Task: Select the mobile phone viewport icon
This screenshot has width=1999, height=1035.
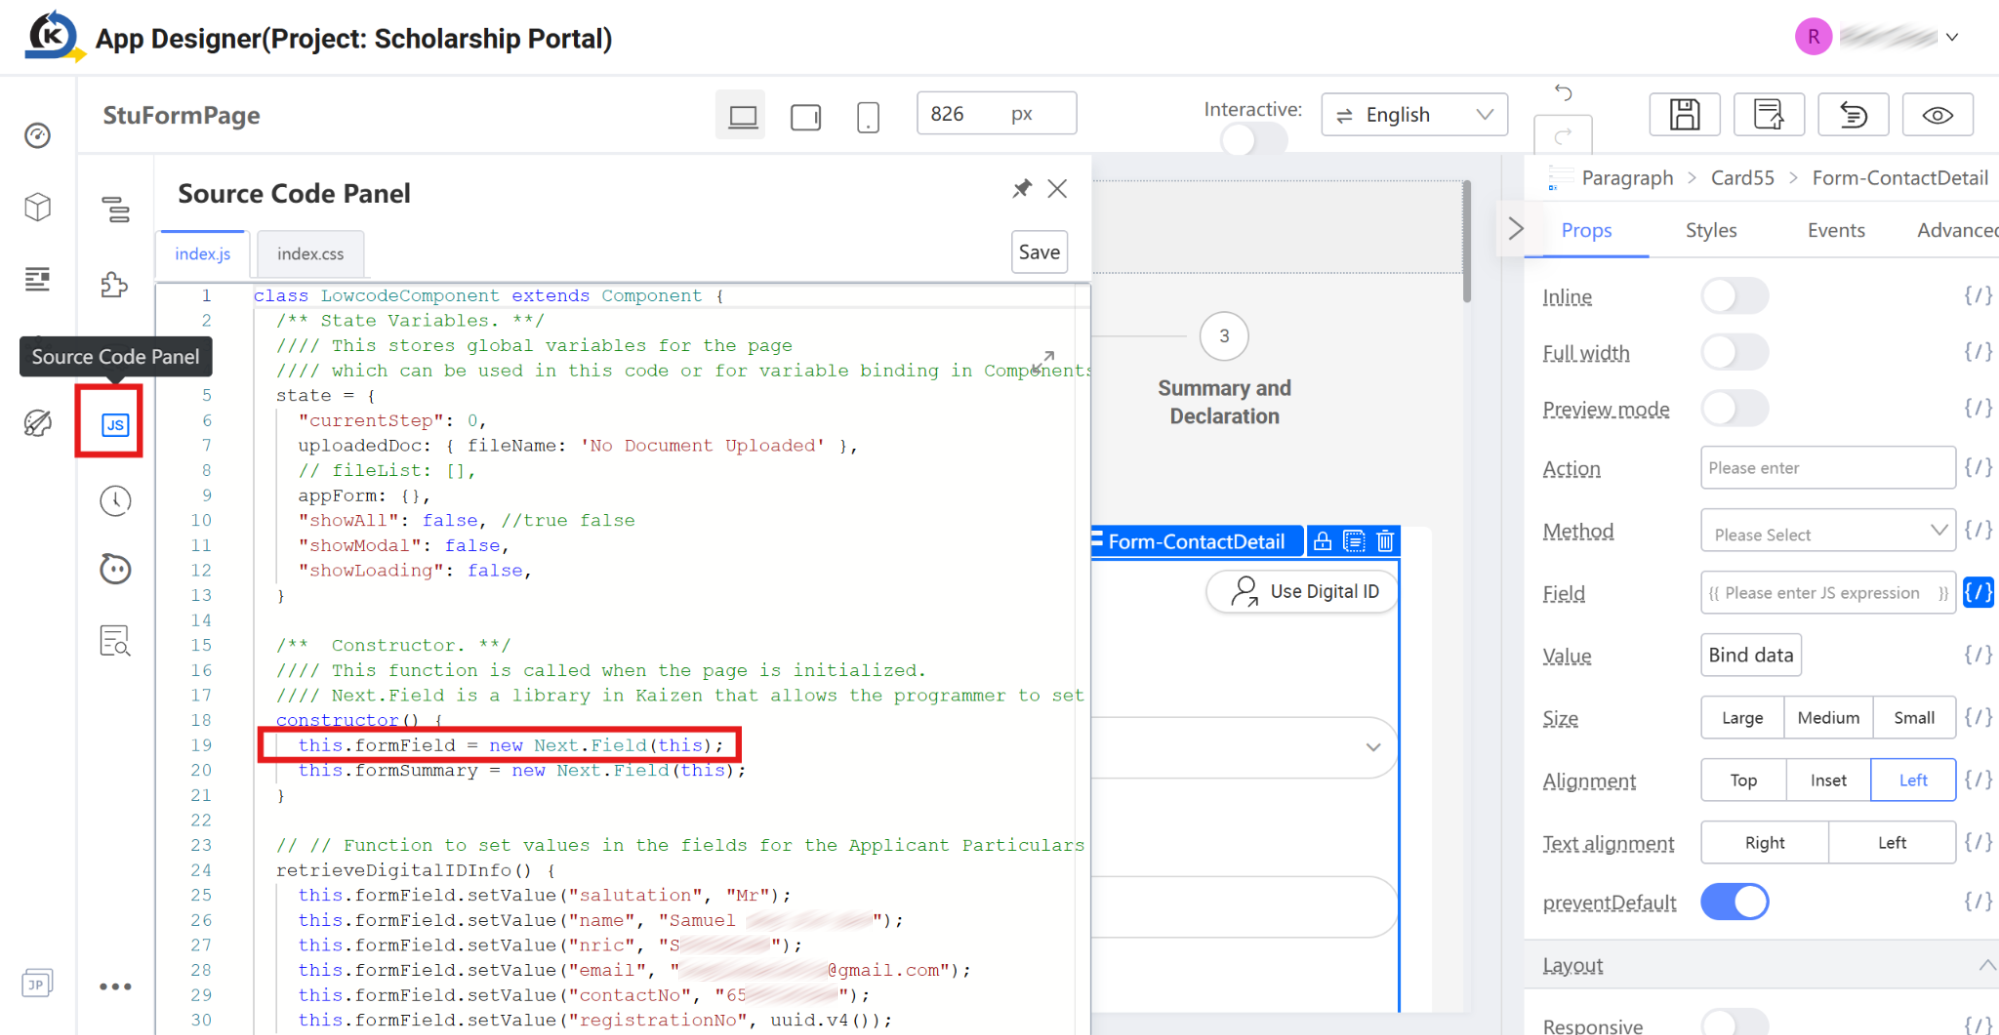Action: click(x=868, y=116)
